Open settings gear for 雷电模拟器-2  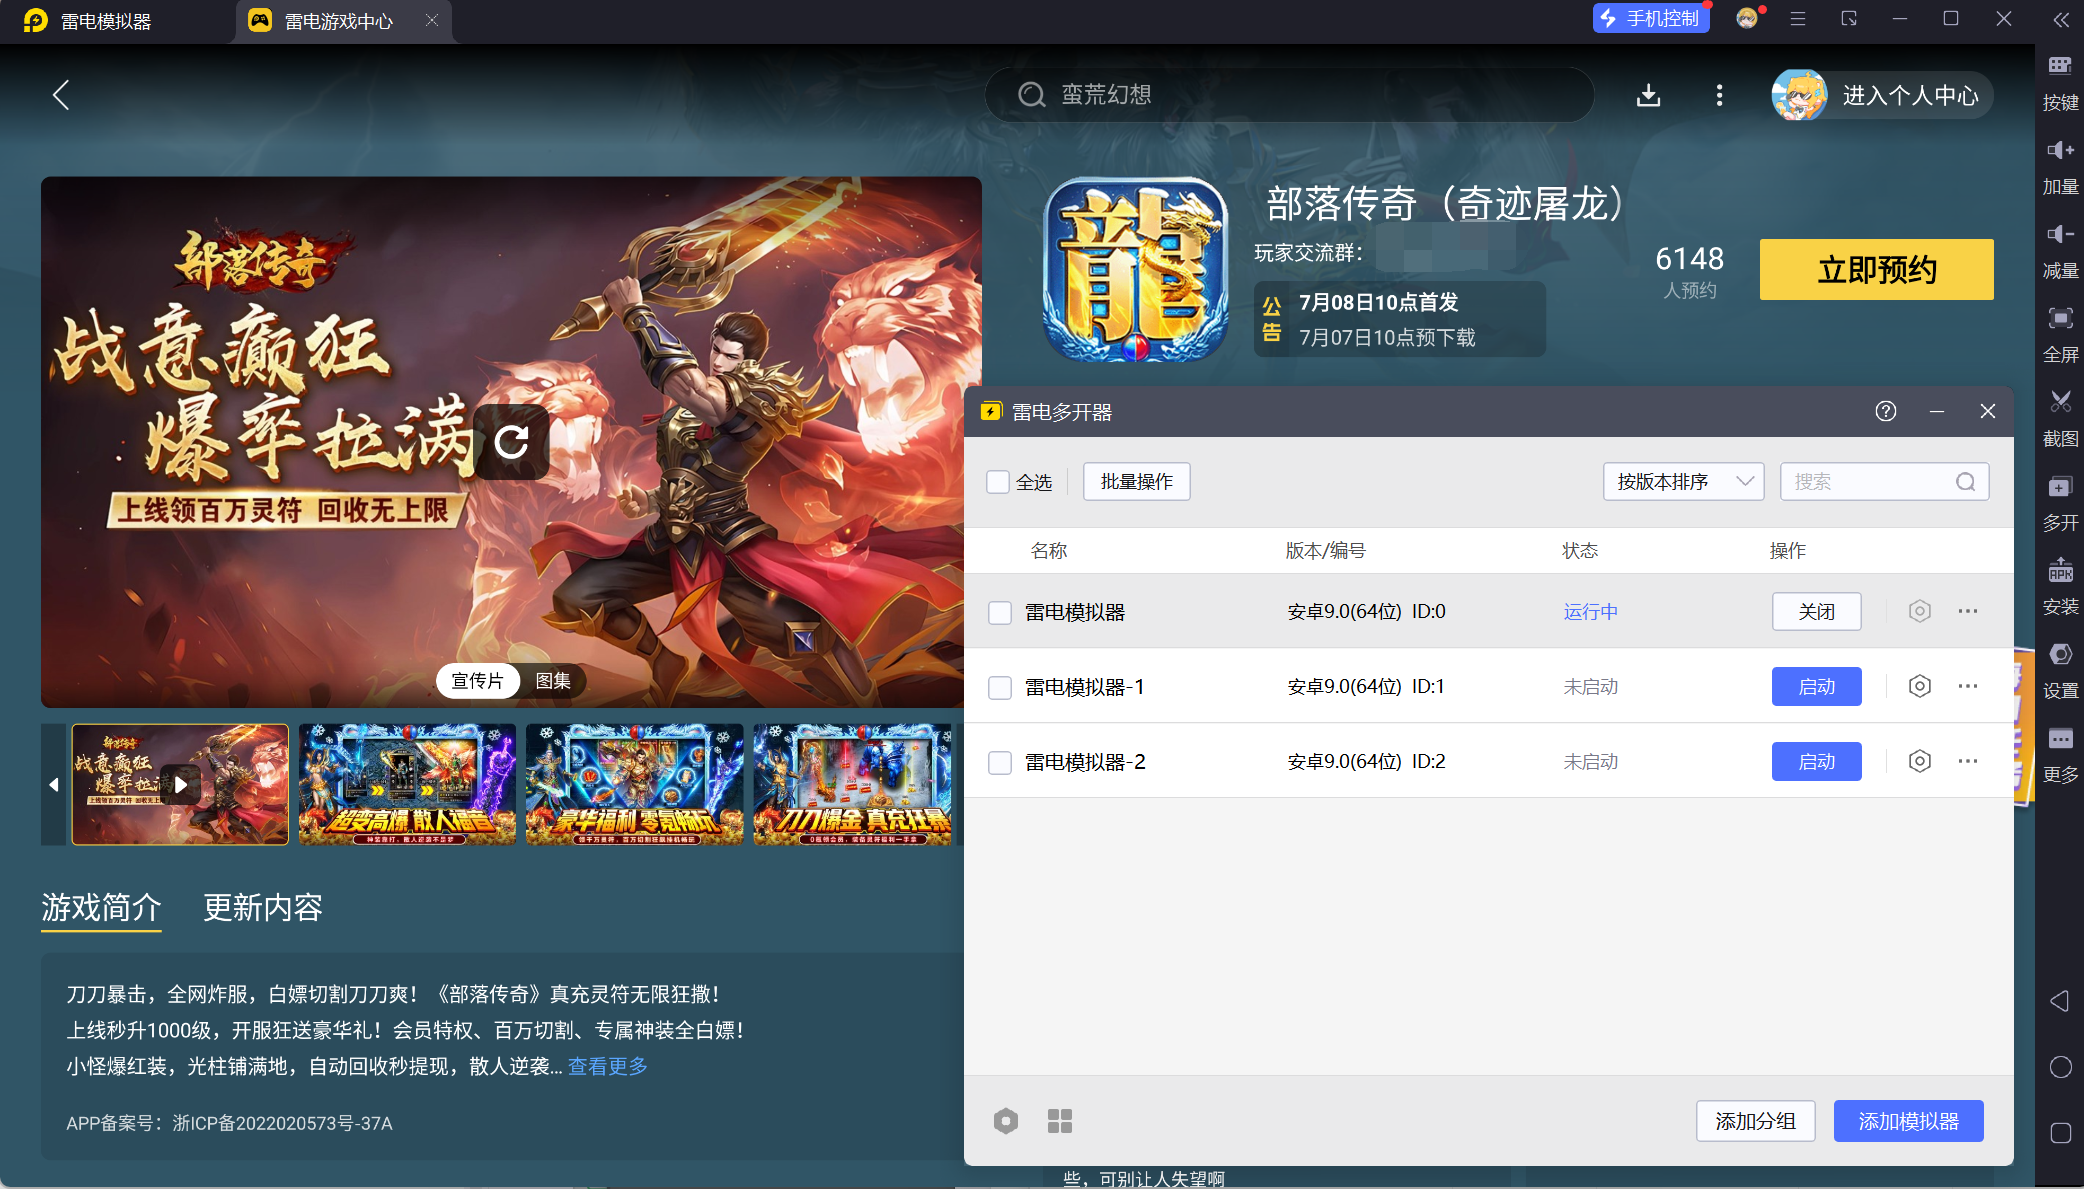pos(1919,761)
